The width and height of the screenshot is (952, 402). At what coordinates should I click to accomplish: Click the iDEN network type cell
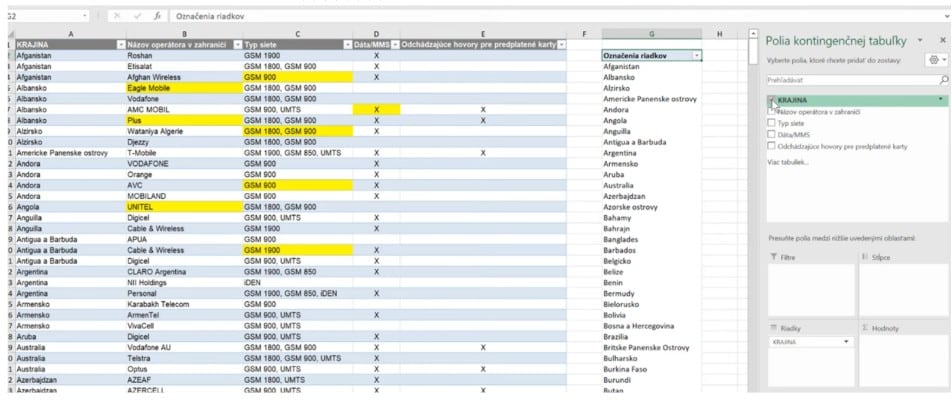pos(298,282)
